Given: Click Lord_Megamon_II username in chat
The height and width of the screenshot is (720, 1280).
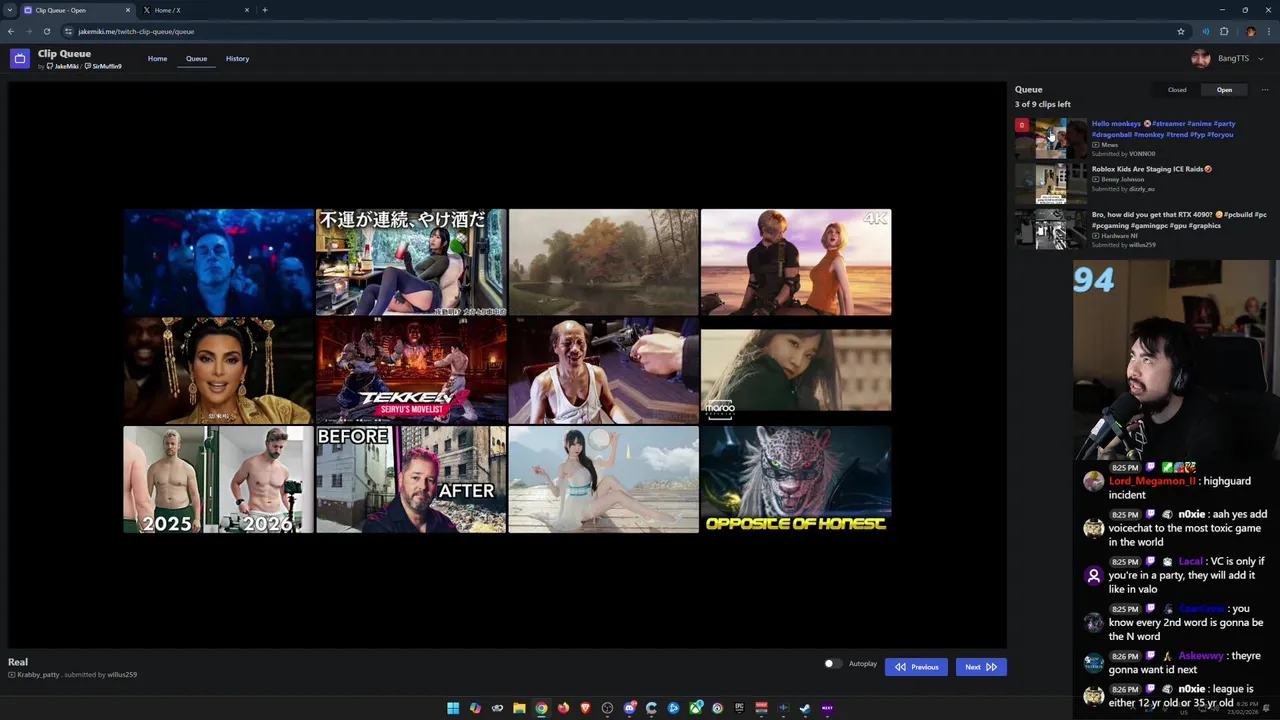Looking at the screenshot, I should tap(1152, 481).
